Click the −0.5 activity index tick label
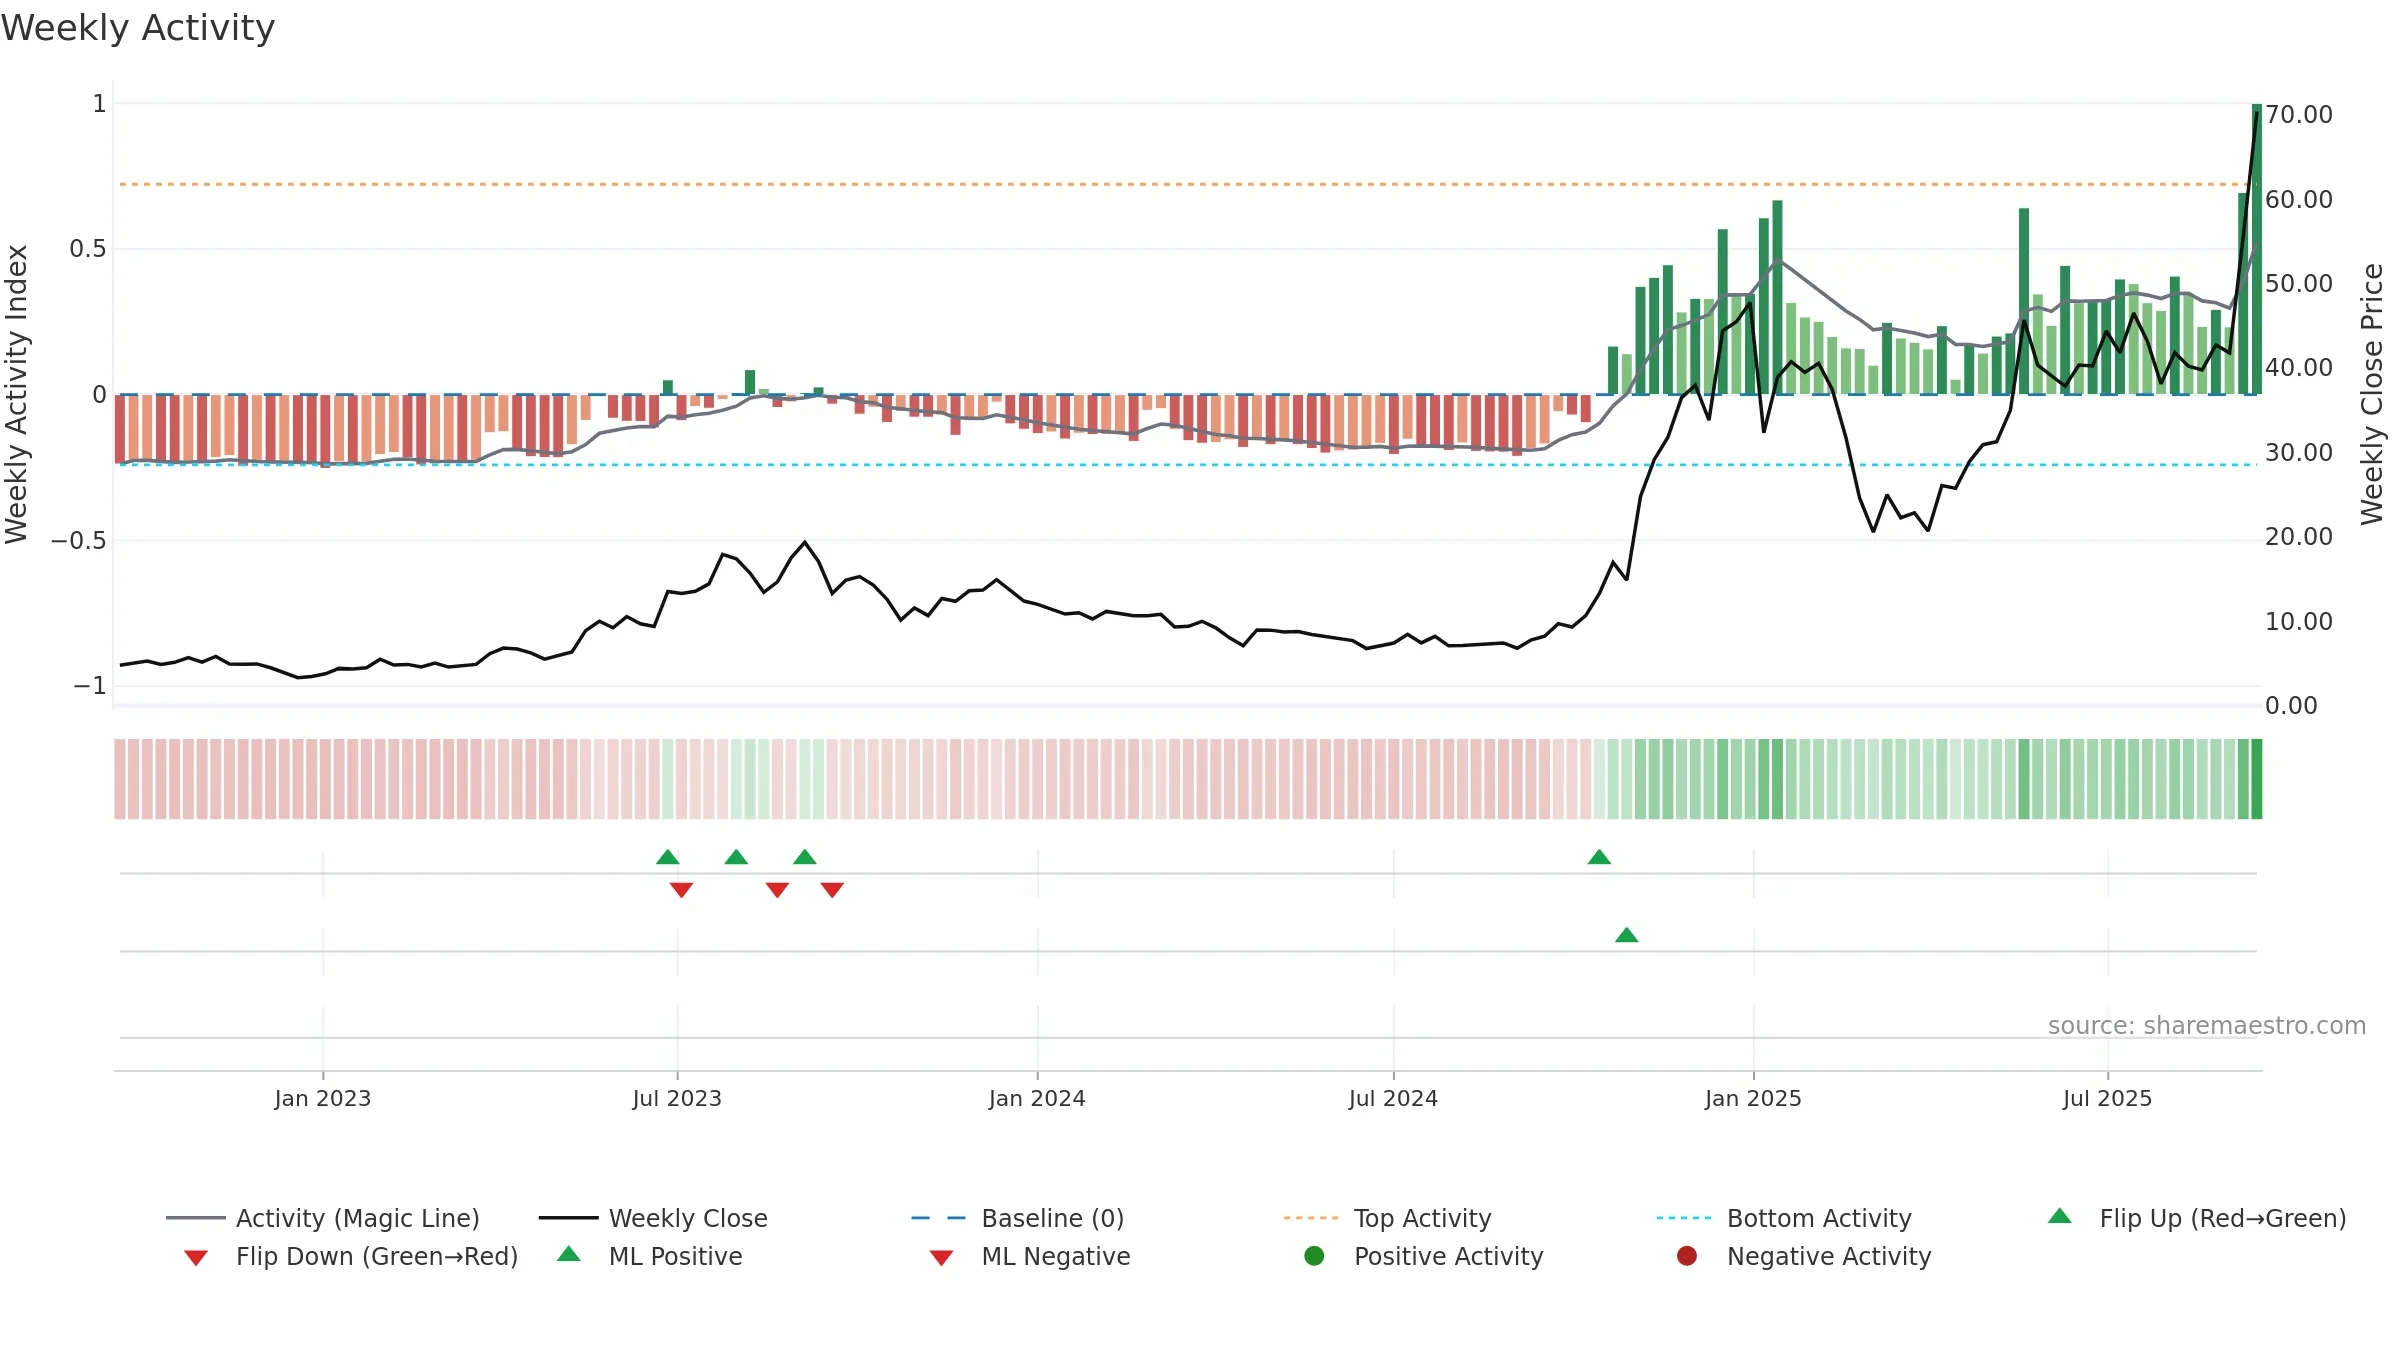The image size is (2400, 1350). (78, 540)
